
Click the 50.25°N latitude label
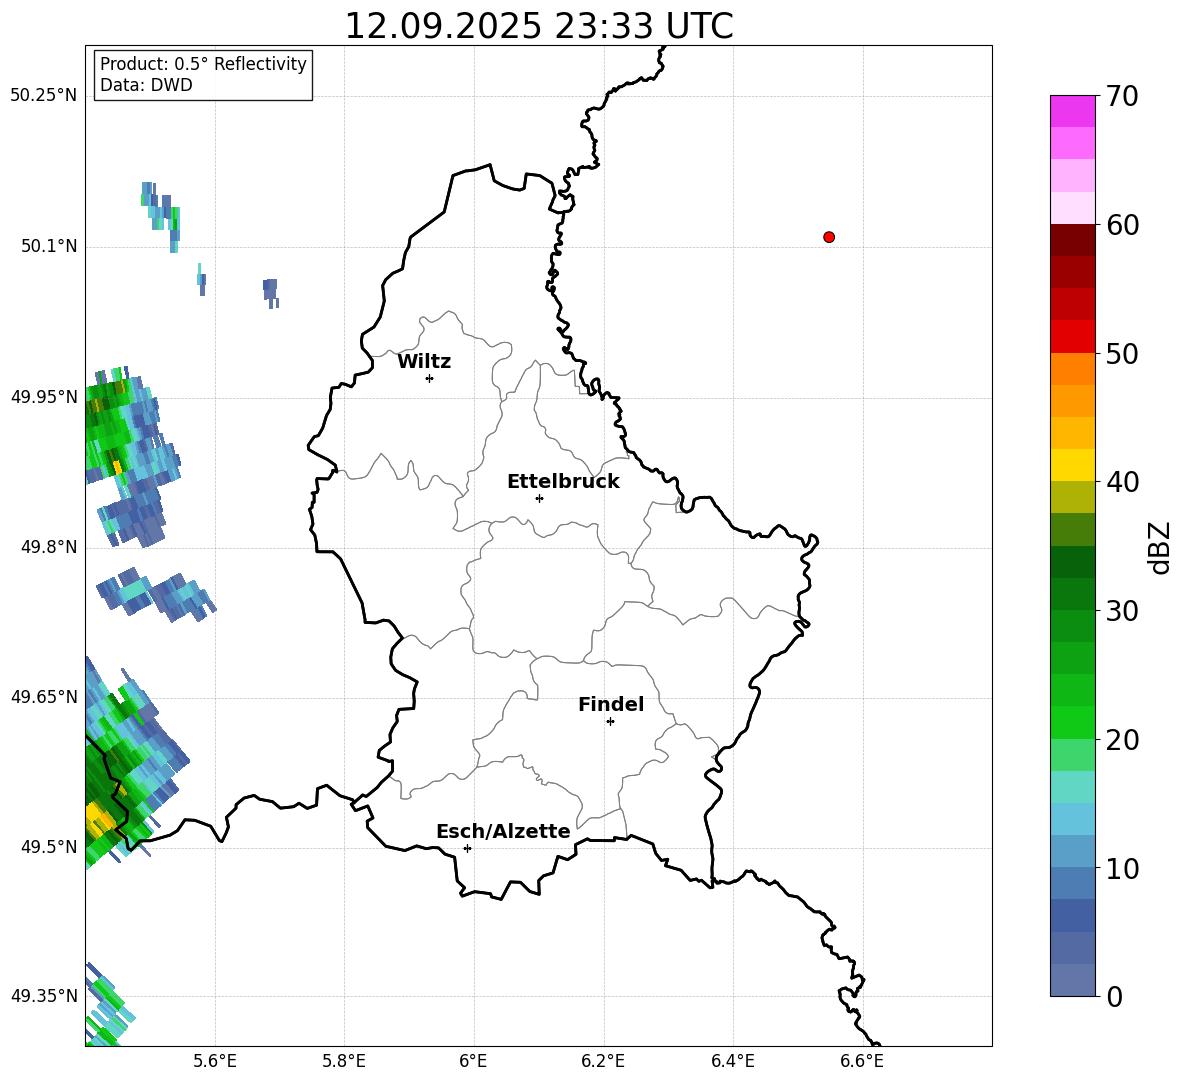pos(44,96)
